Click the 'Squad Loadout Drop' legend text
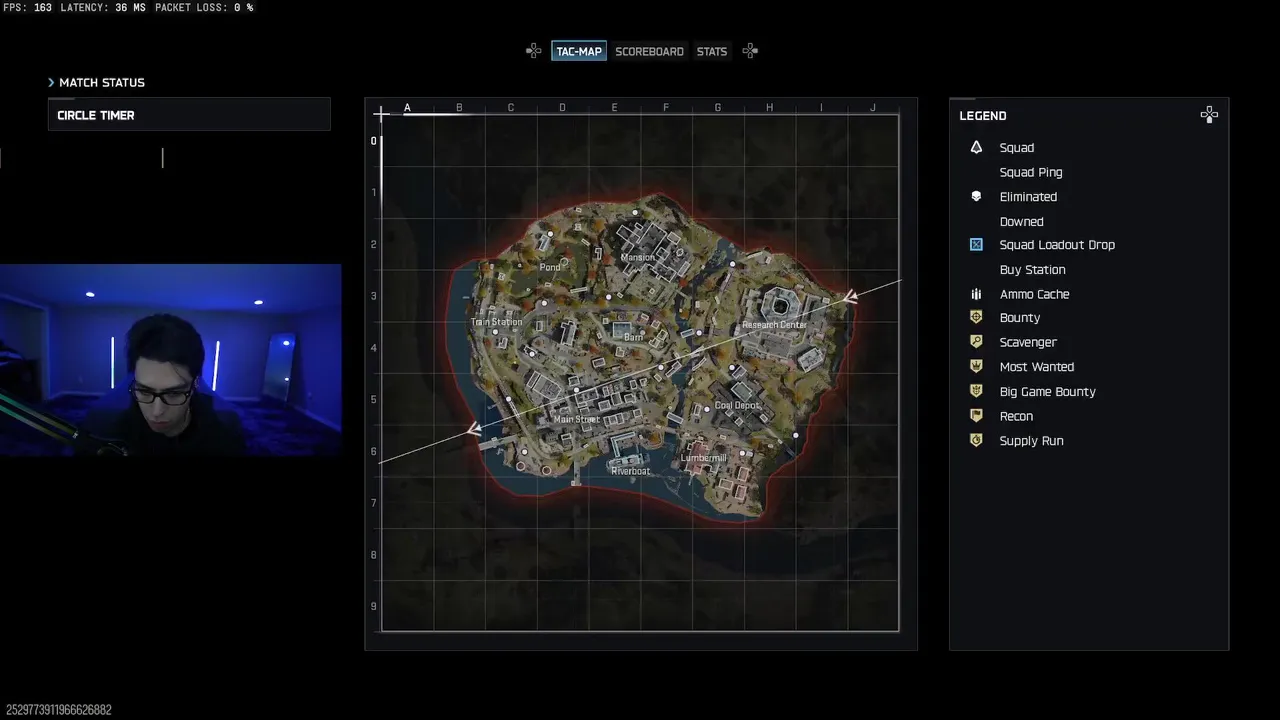This screenshot has width=1280, height=720. click(1057, 245)
